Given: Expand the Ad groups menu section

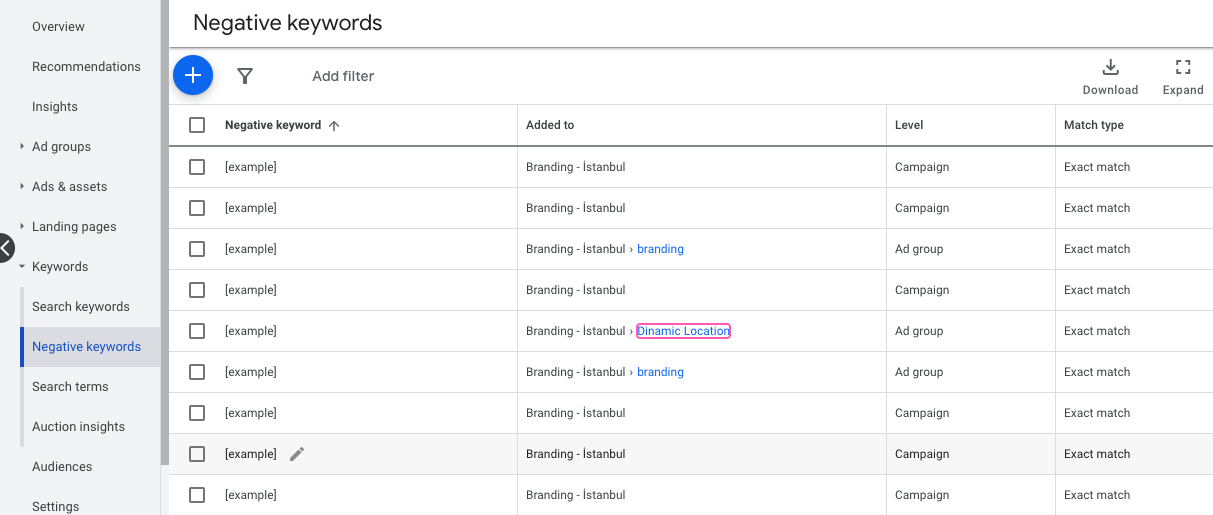Looking at the screenshot, I should [22, 147].
